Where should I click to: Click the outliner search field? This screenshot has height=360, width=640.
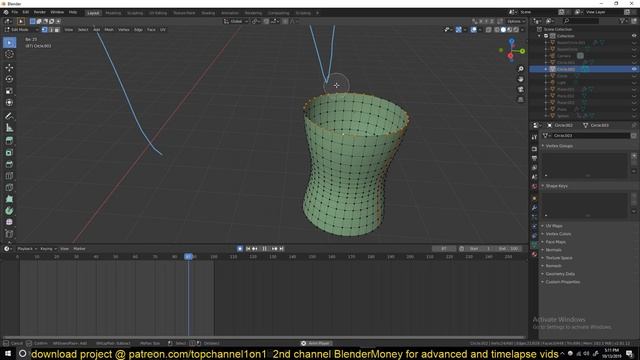(x=582, y=21)
